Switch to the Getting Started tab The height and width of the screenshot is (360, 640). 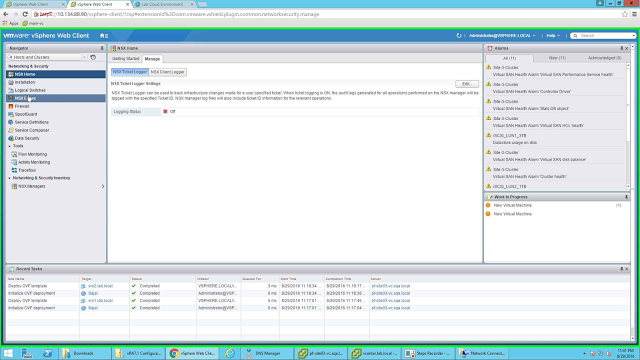(126, 59)
